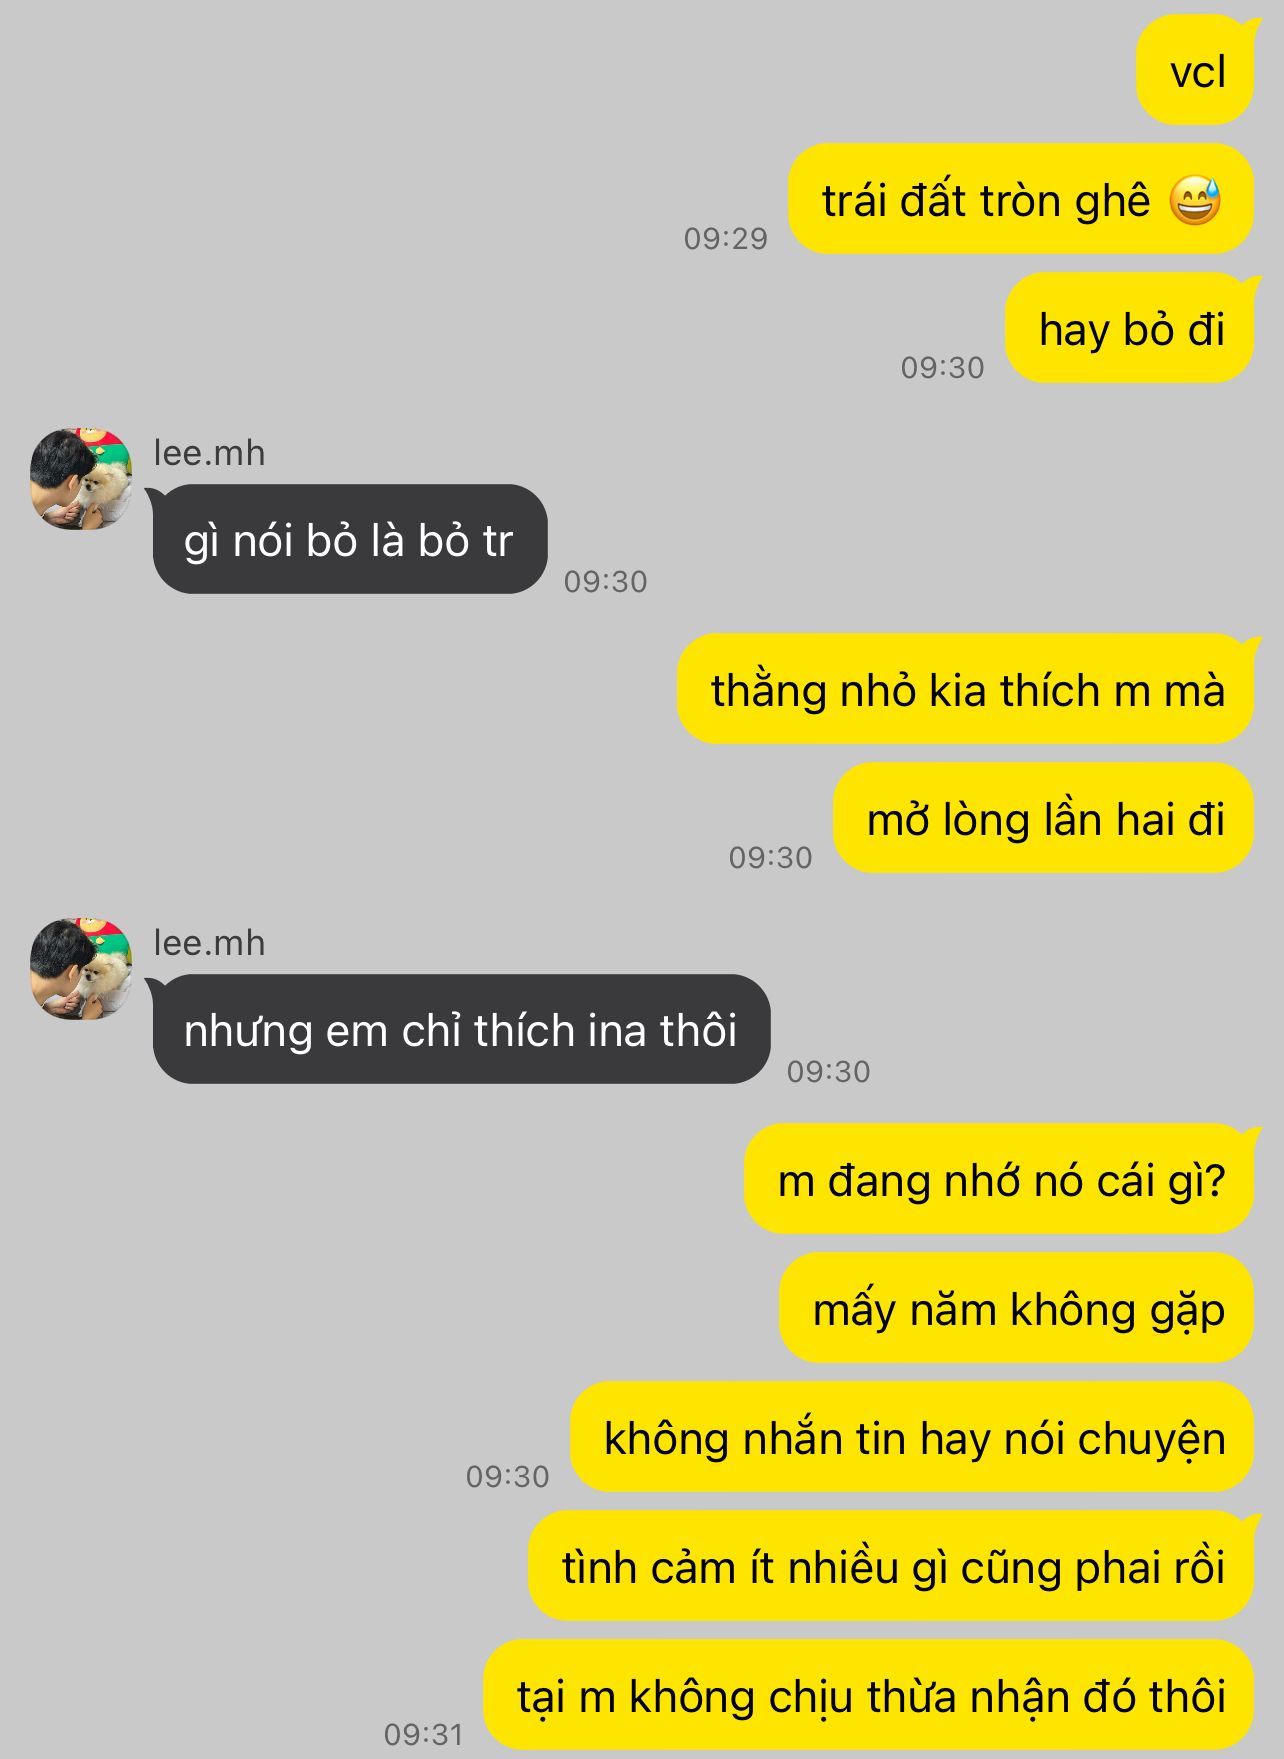Tap the sweat-smile emoji in message
1284x1759 pixels.
pos(1195,200)
